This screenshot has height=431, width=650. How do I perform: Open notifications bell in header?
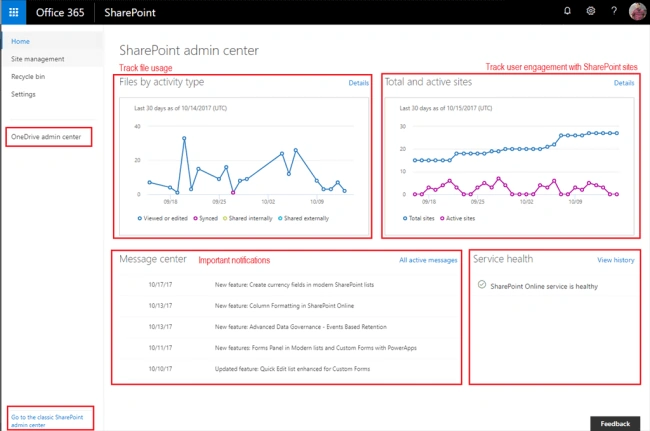567,11
